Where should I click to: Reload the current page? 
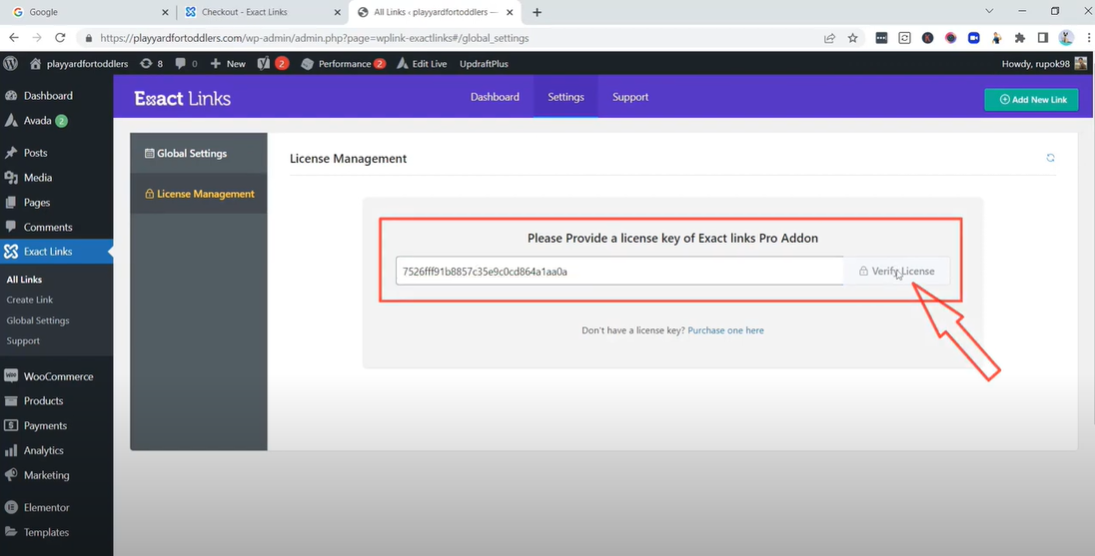point(60,38)
